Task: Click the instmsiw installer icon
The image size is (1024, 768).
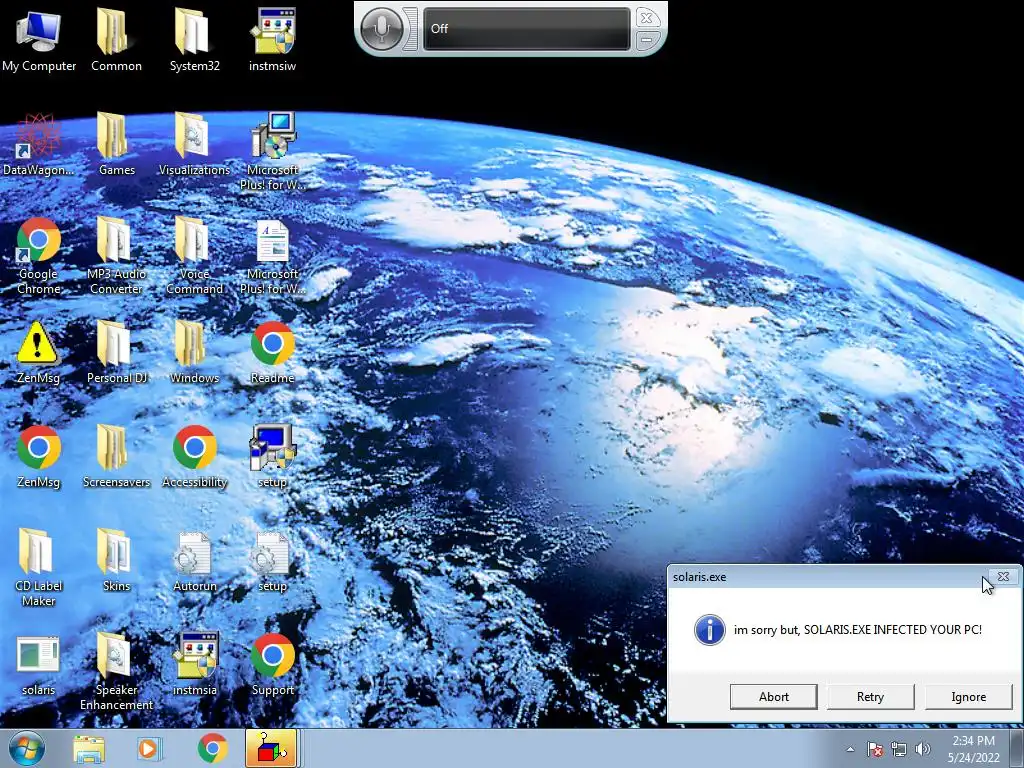Action: coord(272,40)
